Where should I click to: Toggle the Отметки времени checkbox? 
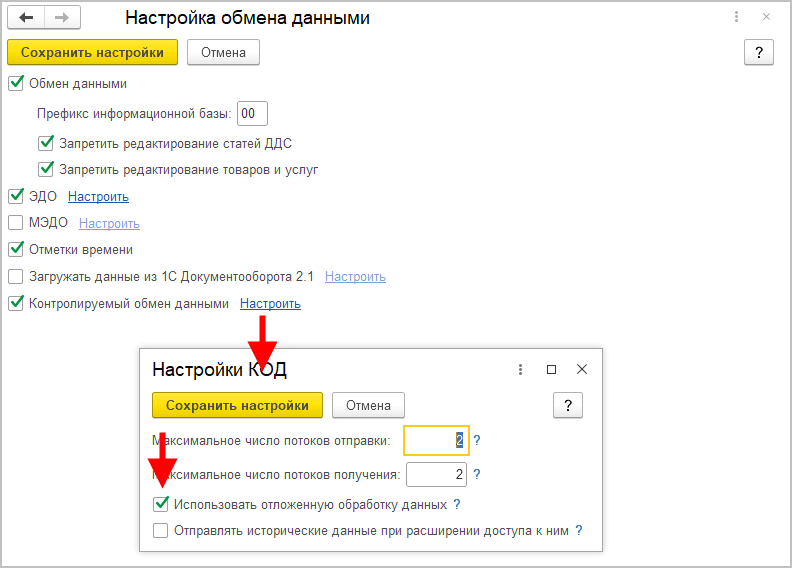(16, 249)
